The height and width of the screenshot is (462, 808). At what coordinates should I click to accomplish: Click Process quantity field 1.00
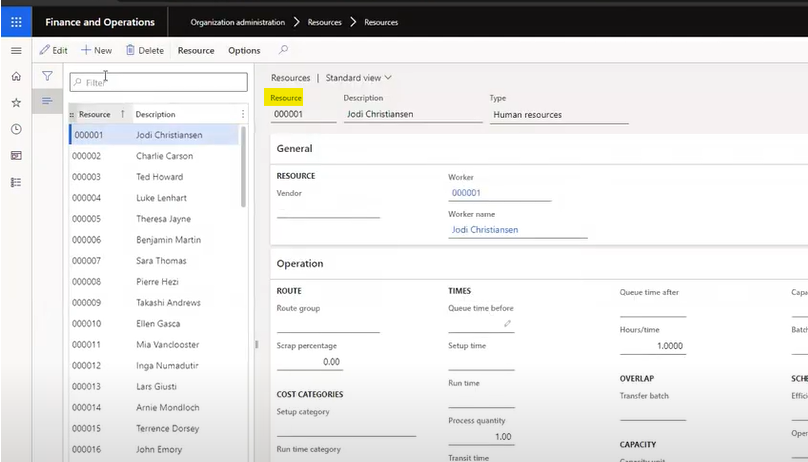[481, 437]
